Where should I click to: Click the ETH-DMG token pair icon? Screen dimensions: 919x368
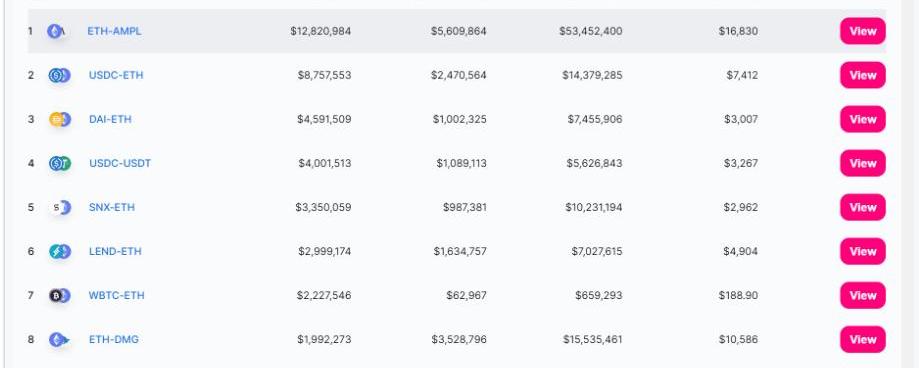(59, 339)
